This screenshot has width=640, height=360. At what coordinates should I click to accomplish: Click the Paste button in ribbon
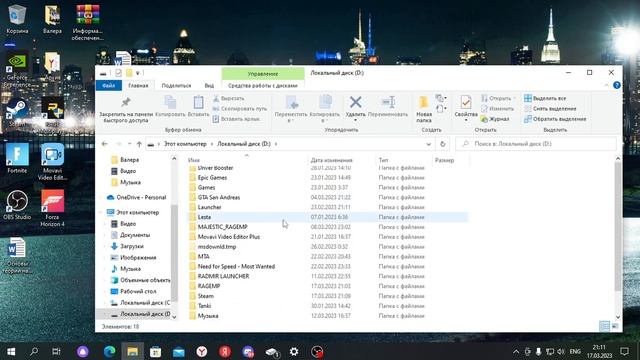(198, 106)
